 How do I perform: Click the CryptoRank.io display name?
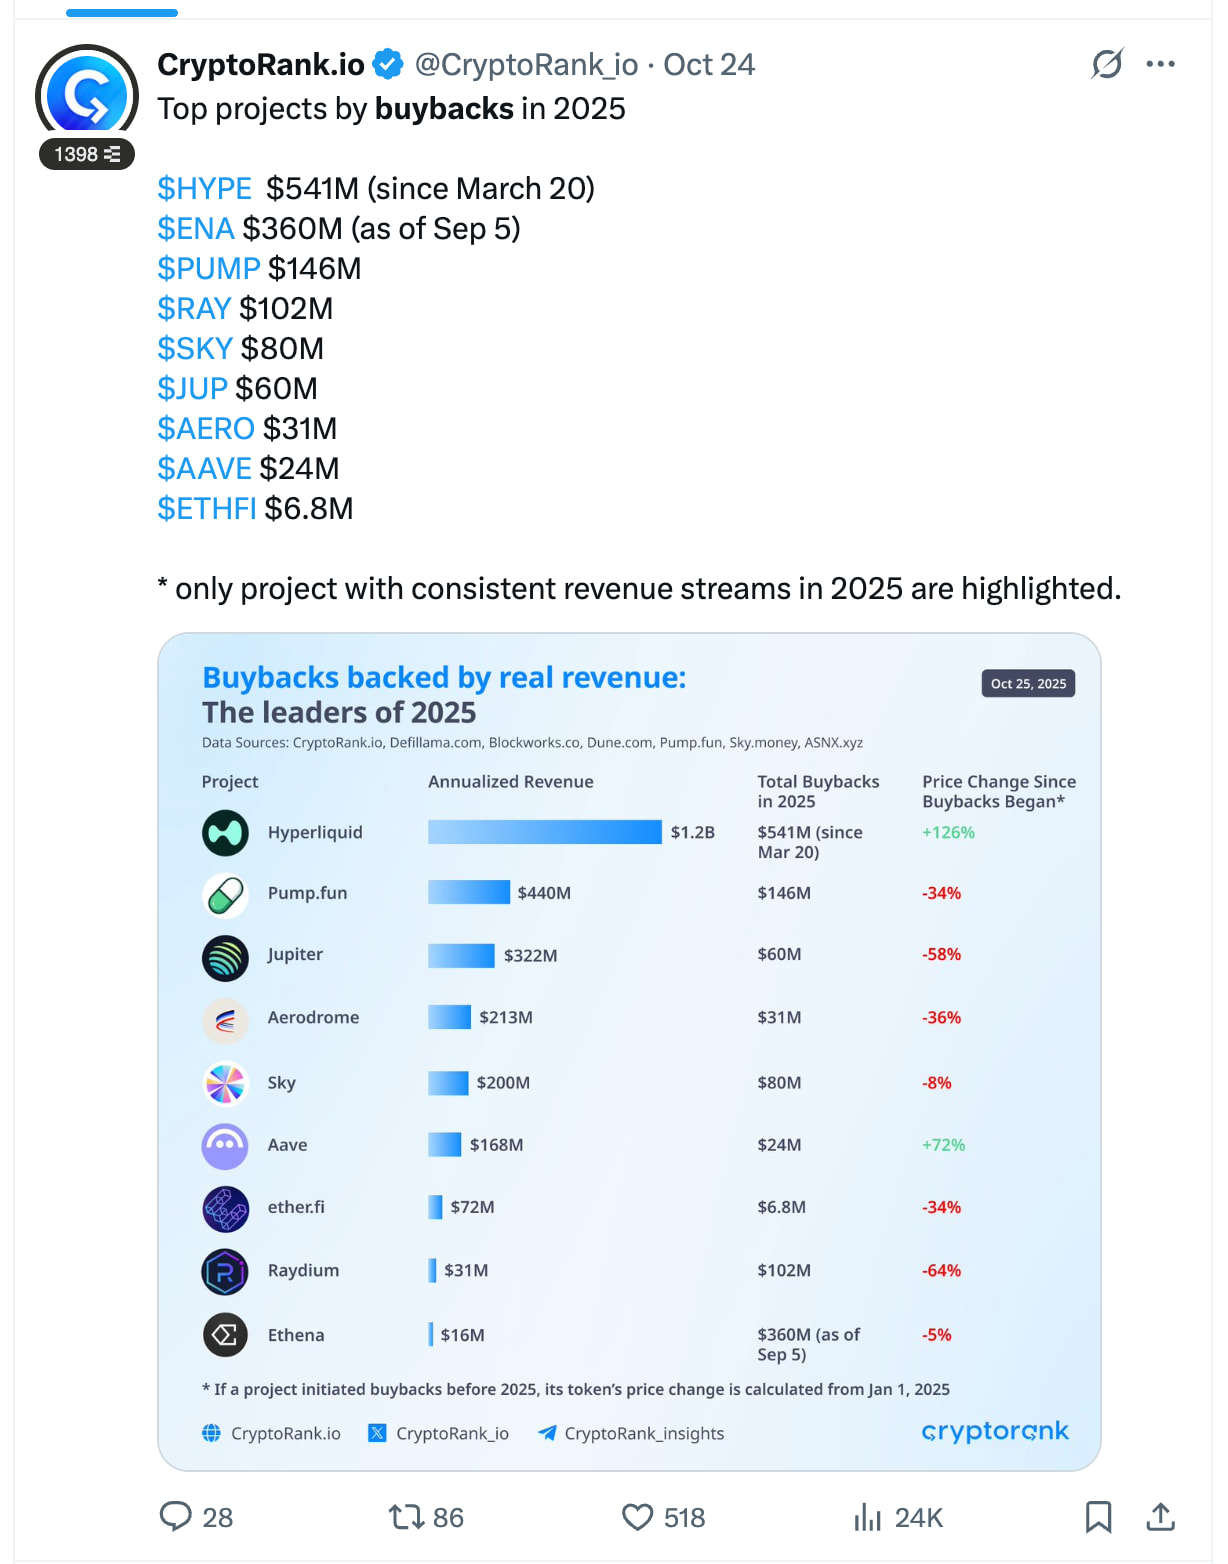261,64
